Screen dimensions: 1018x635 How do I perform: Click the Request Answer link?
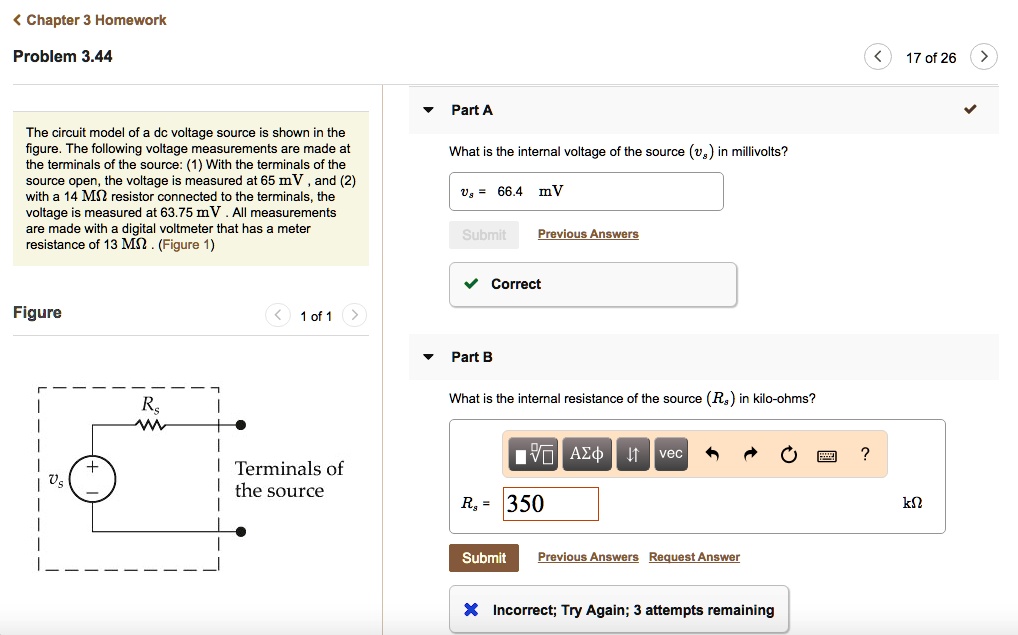click(694, 557)
